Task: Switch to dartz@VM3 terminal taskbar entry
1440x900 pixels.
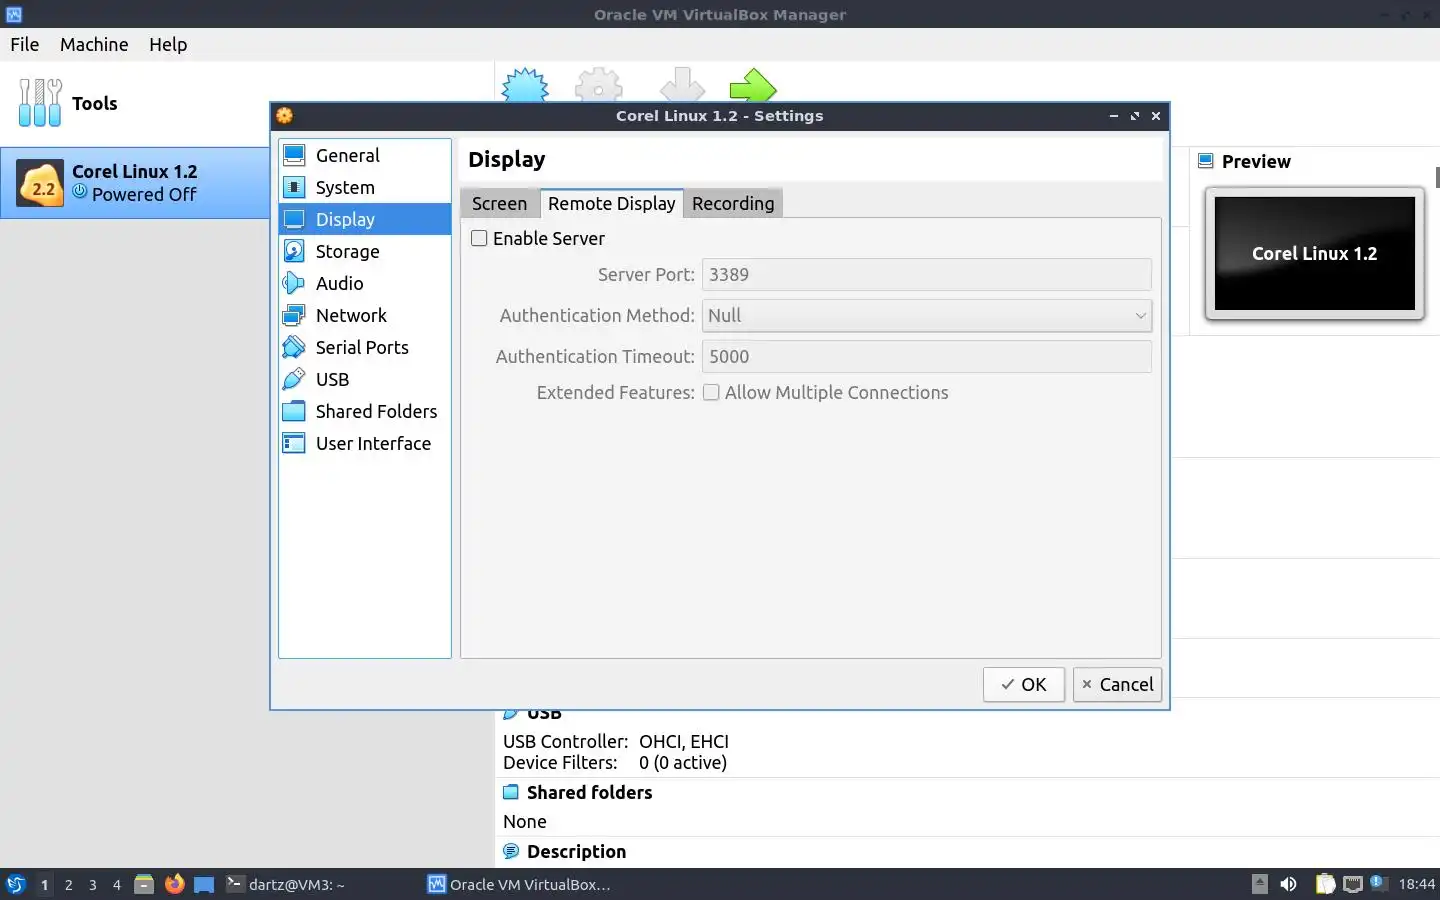Action: (286, 884)
